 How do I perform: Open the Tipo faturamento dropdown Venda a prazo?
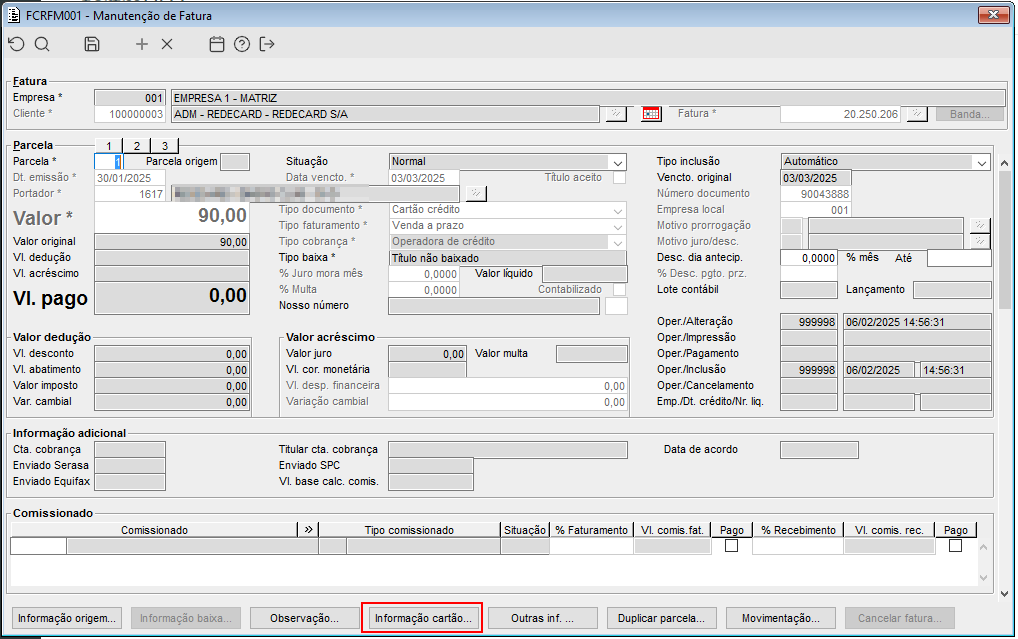click(617, 226)
